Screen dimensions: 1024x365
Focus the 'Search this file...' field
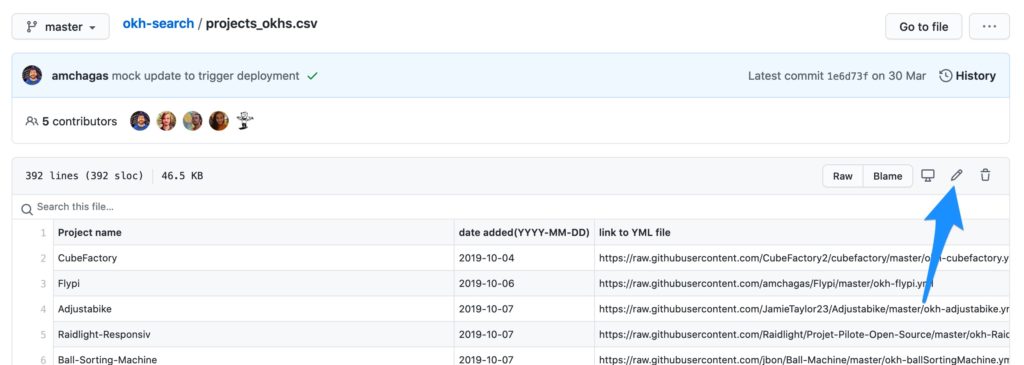[511, 207]
